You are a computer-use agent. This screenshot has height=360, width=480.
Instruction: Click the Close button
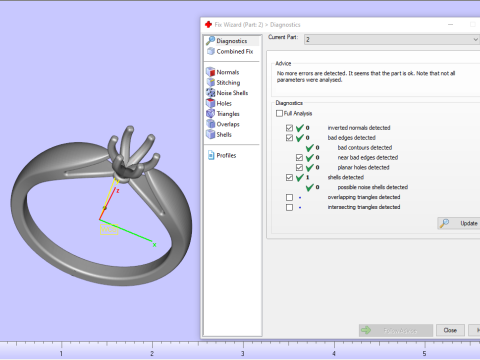coord(450,330)
